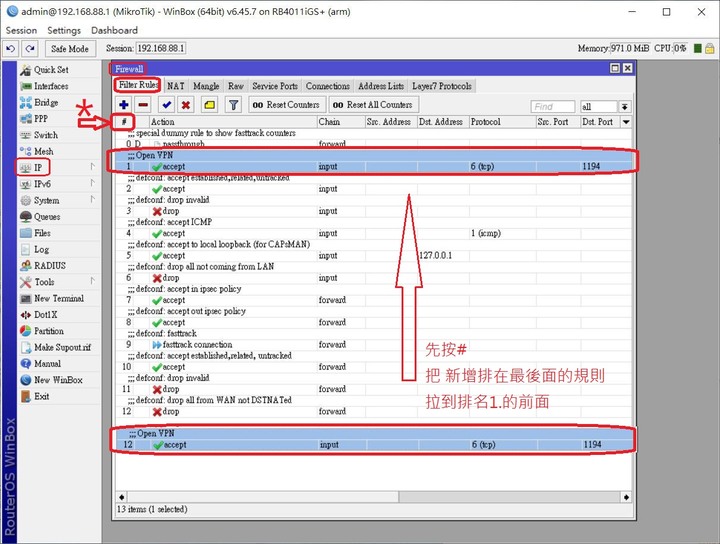
Task: Select rule 9 fasttrack connection row
Action: [373, 345]
